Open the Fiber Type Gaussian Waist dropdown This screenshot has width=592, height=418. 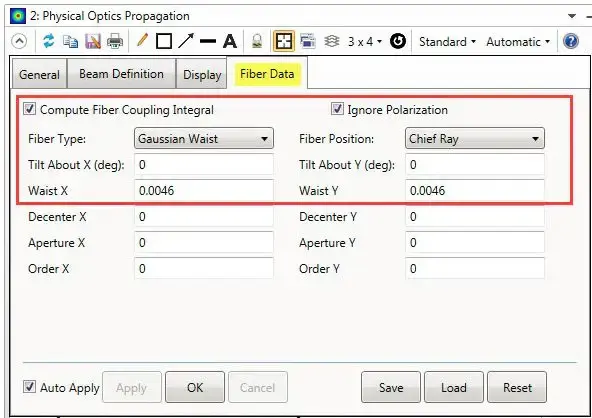tap(204, 139)
